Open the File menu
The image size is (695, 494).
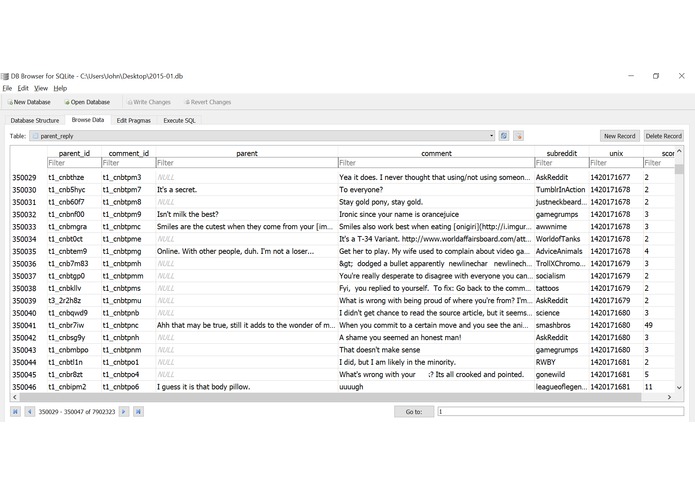click(x=8, y=88)
